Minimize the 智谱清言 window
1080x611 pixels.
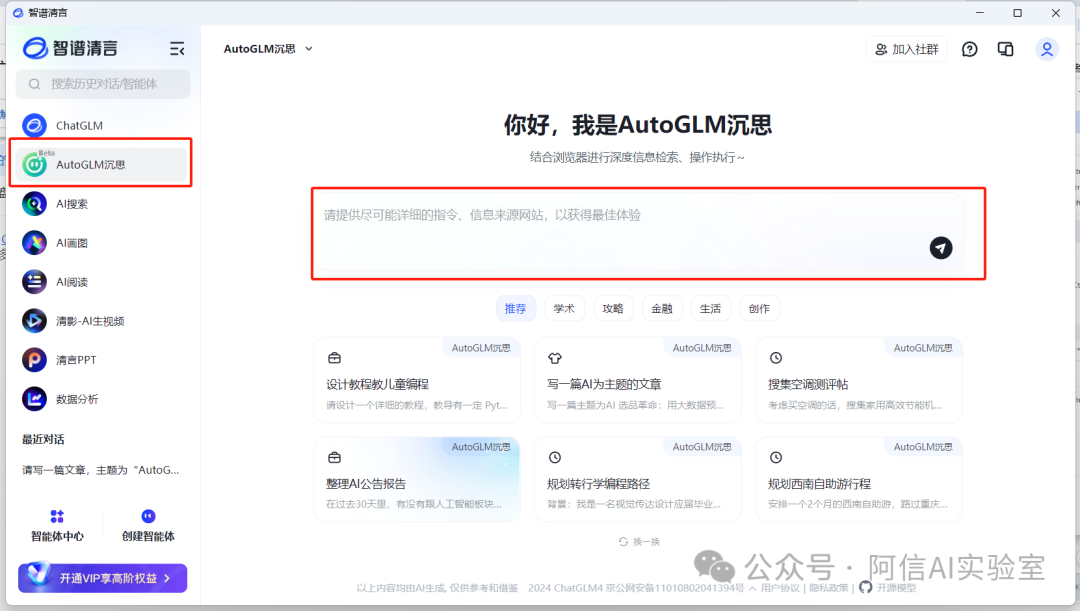point(979,12)
